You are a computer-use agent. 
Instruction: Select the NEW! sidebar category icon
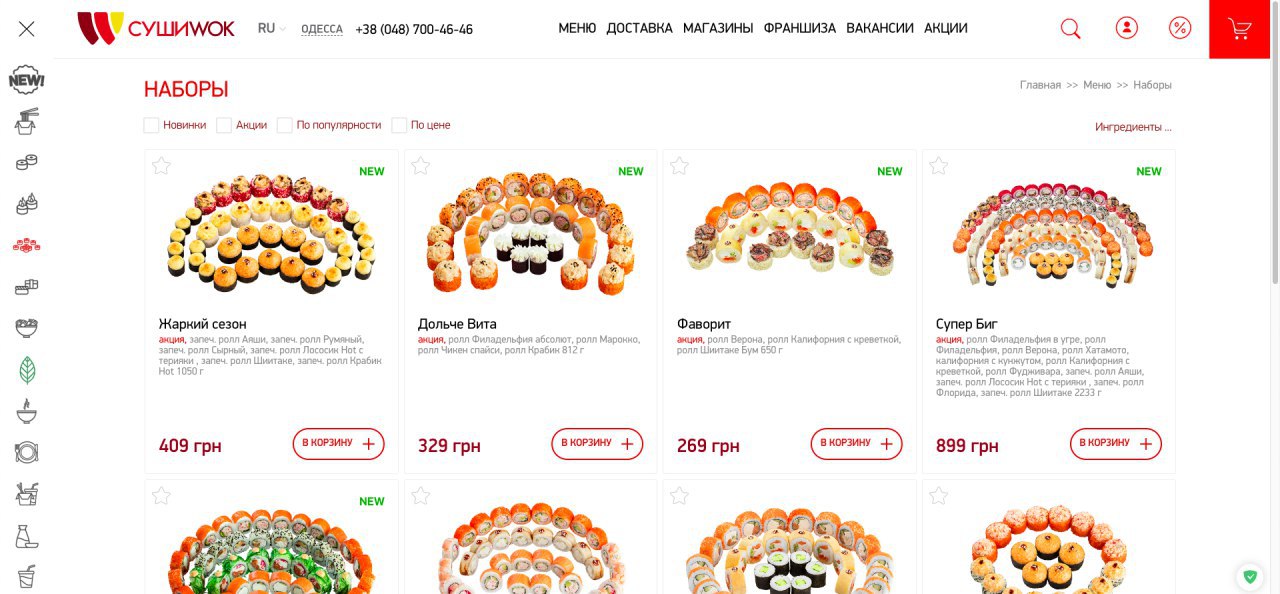(26, 80)
